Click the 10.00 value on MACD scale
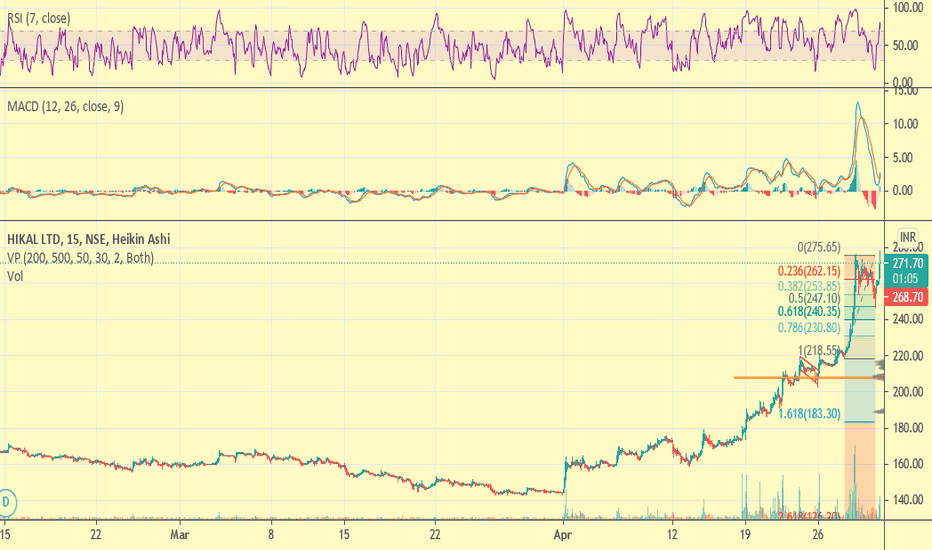The width and height of the screenshot is (932, 550). click(x=905, y=124)
